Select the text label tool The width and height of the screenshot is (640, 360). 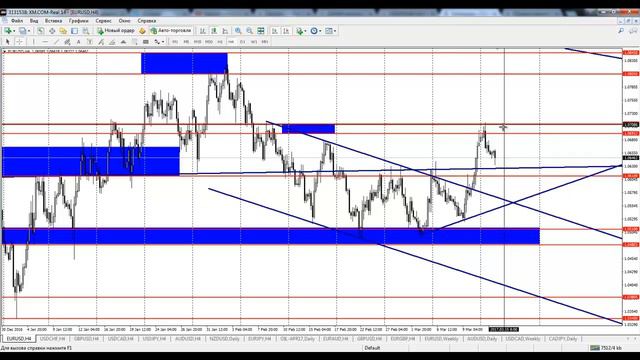[90, 42]
